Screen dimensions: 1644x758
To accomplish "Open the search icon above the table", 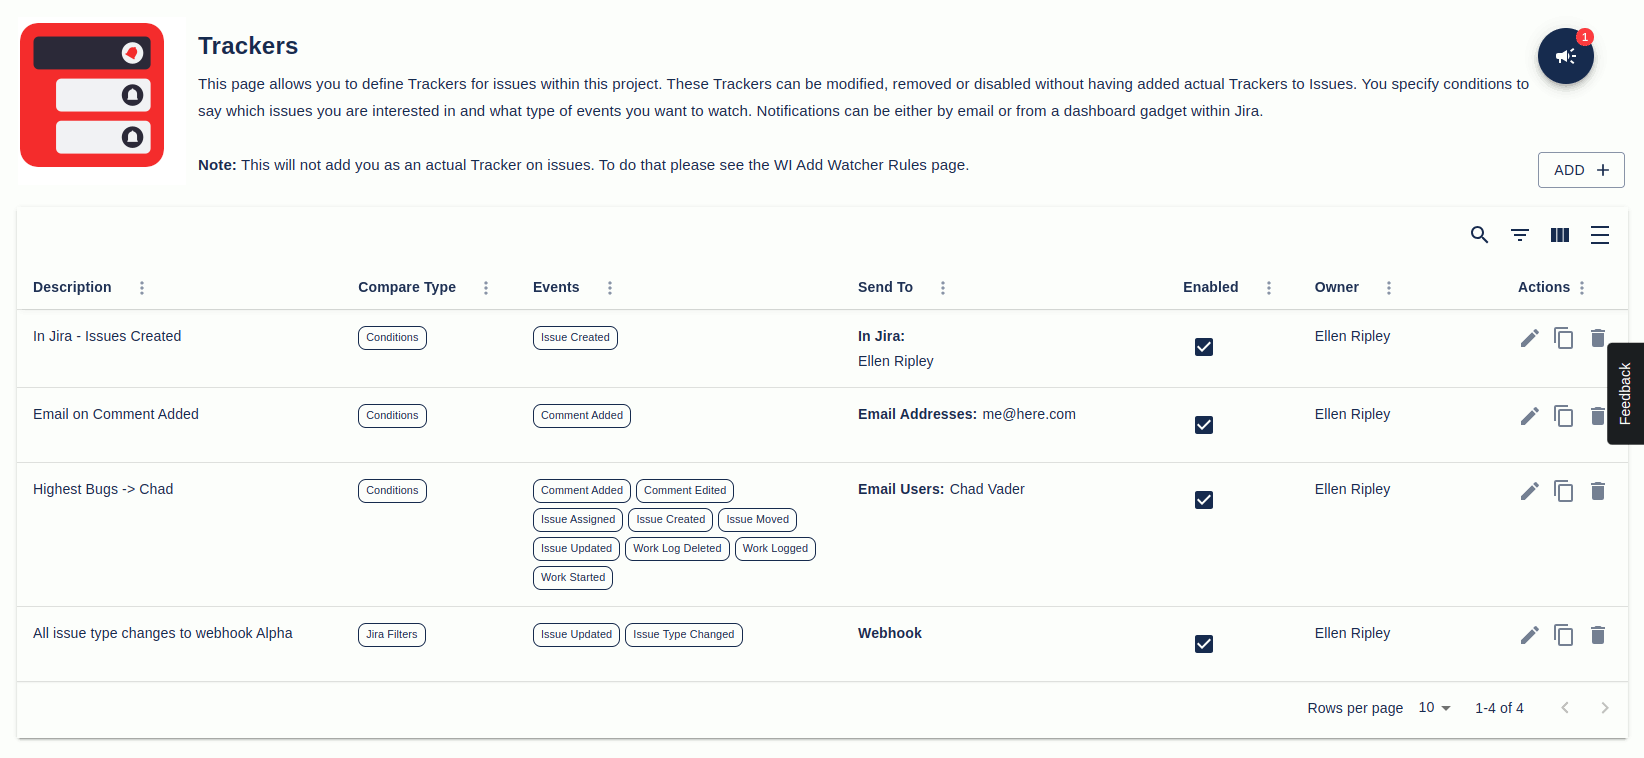I will point(1480,235).
